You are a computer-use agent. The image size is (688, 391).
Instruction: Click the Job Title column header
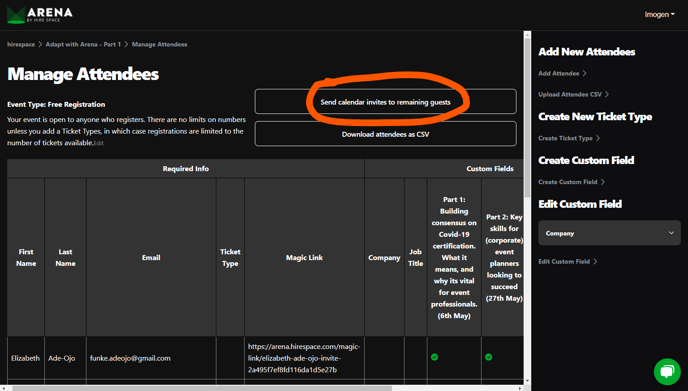tap(416, 258)
